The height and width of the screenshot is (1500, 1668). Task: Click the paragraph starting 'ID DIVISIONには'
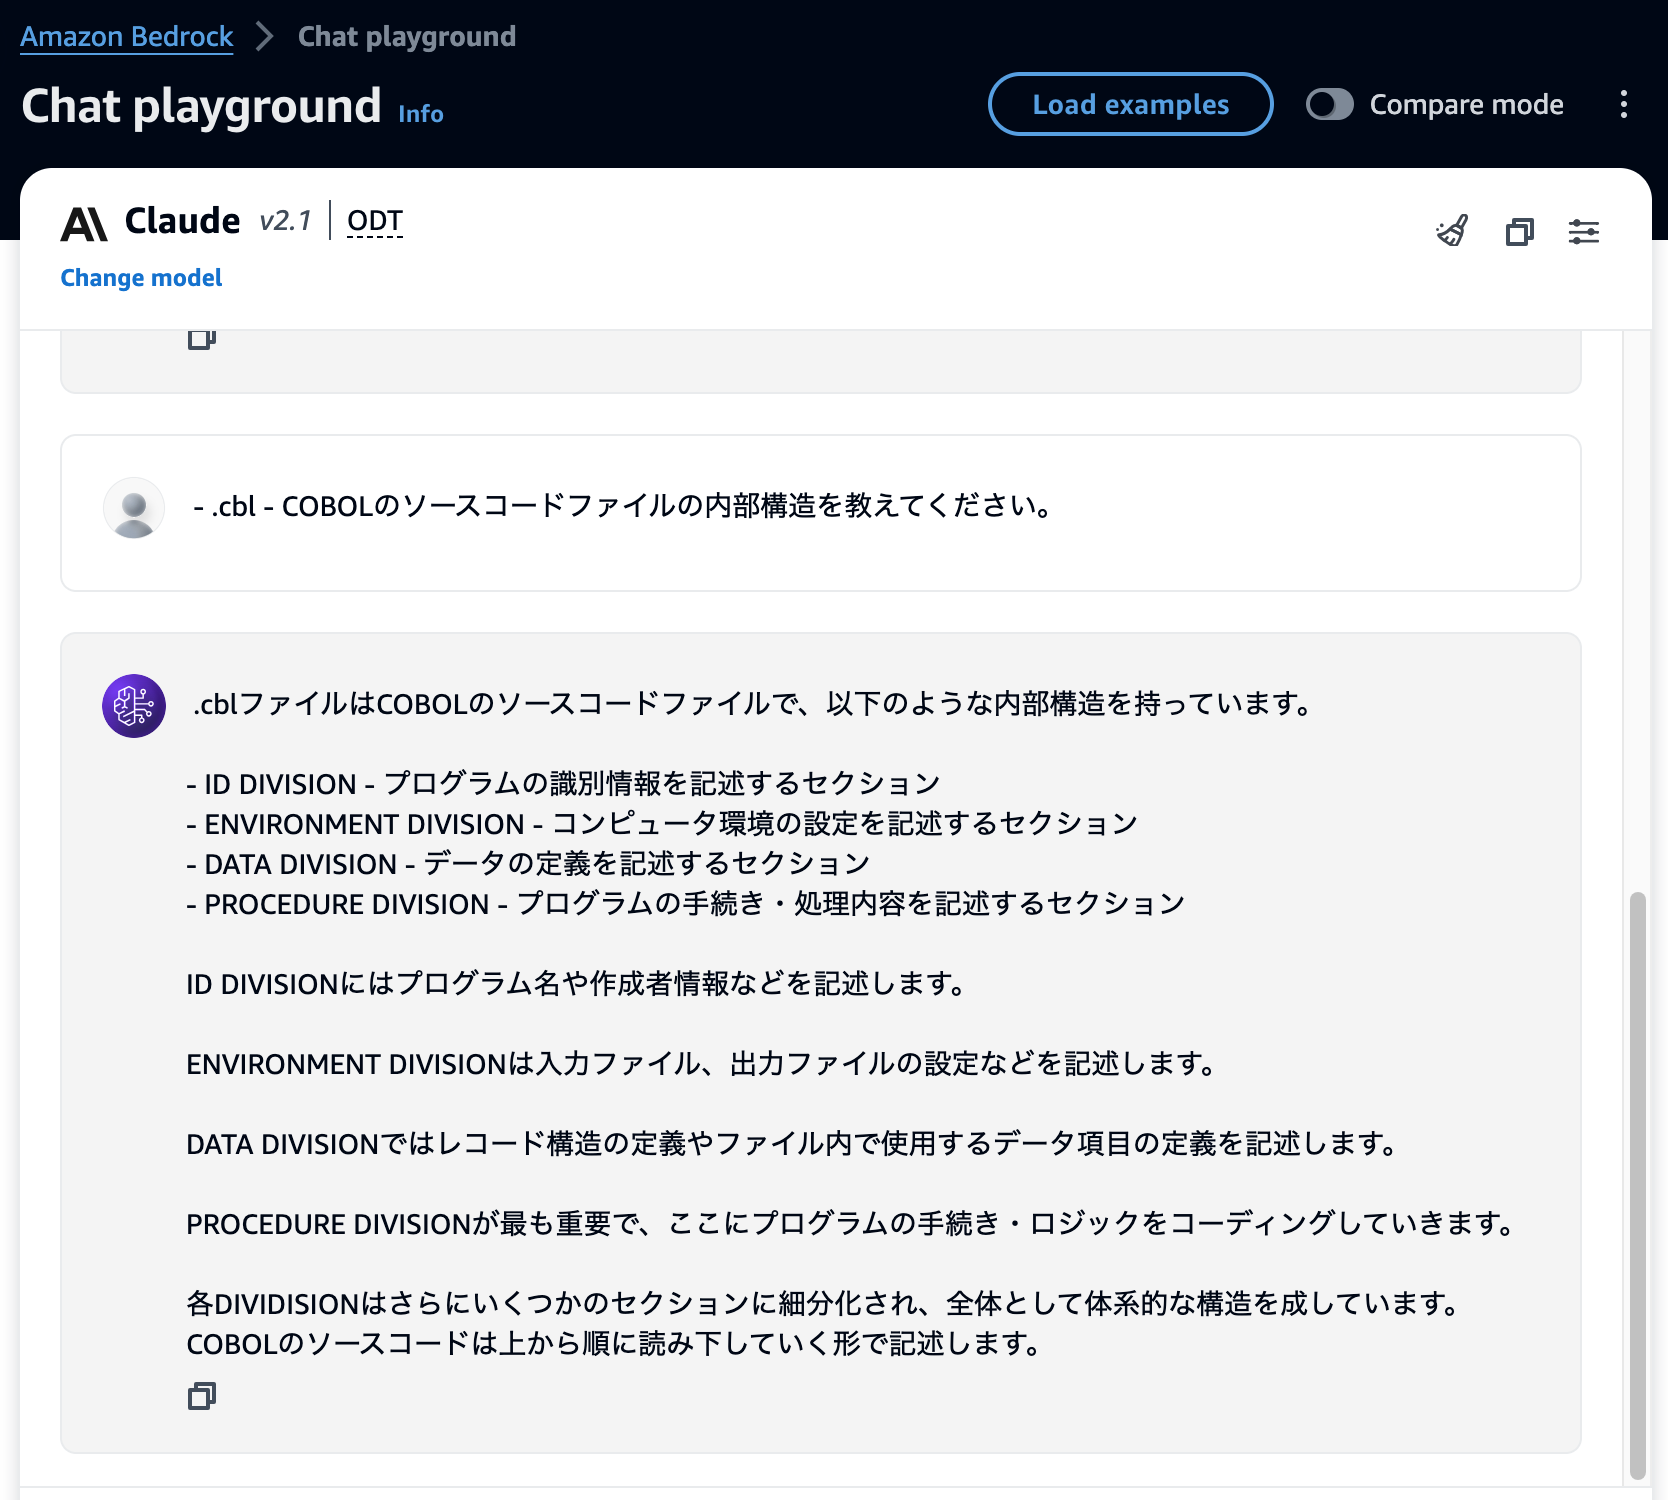pos(576,983)
